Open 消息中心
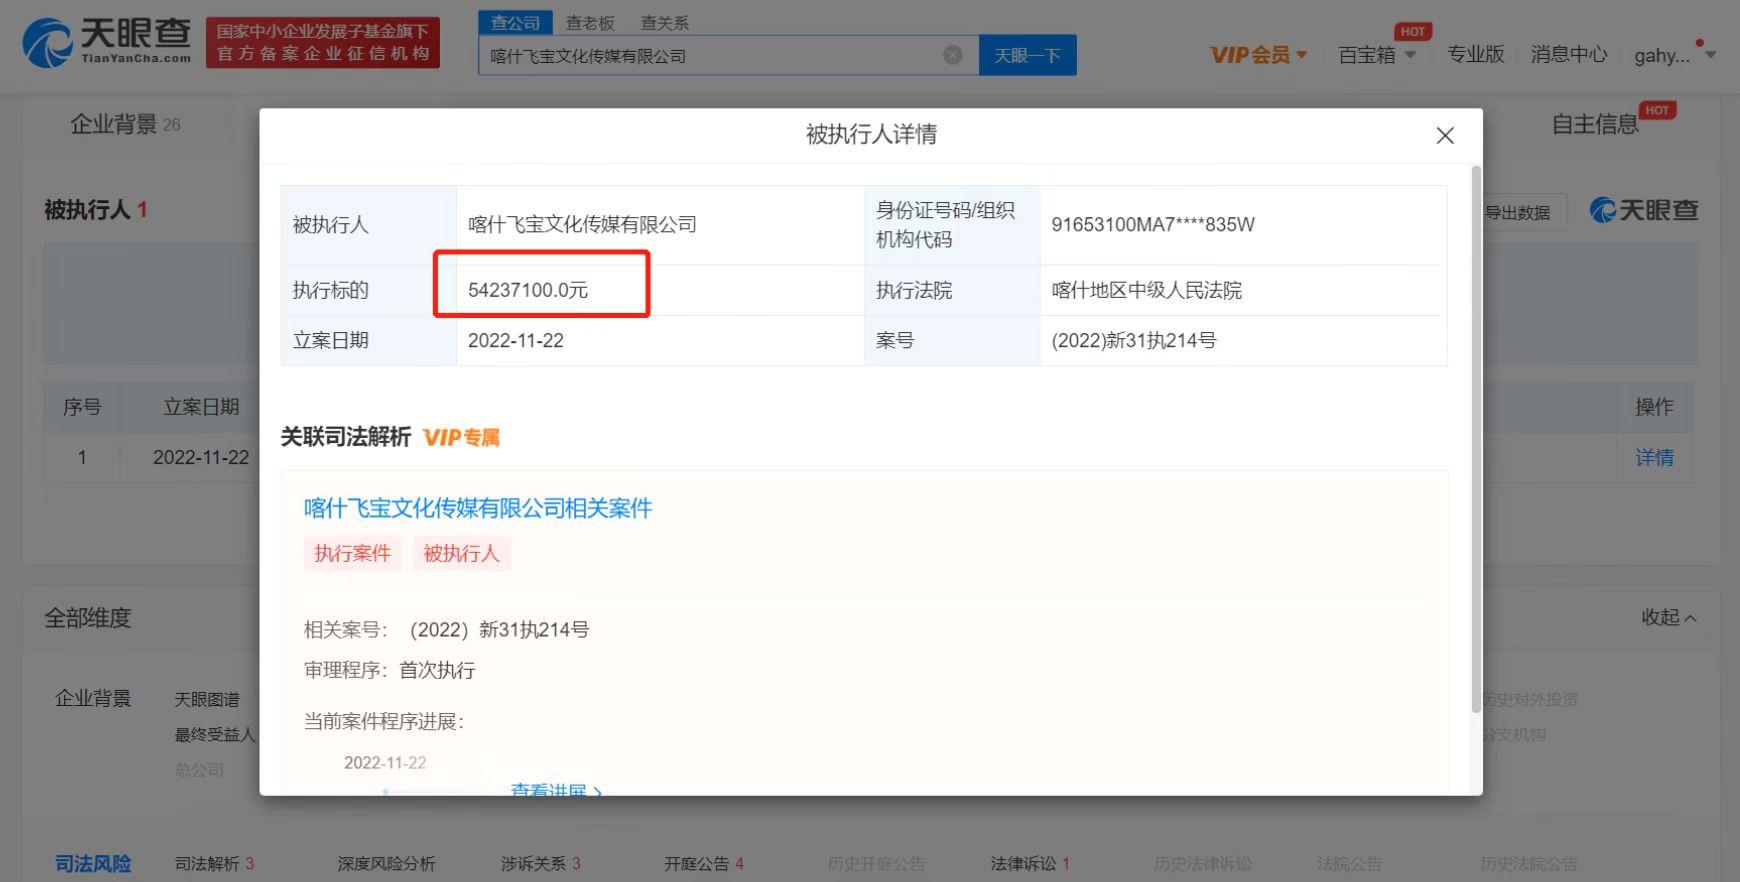1740x882 pixels. (x=1569, y=54)
